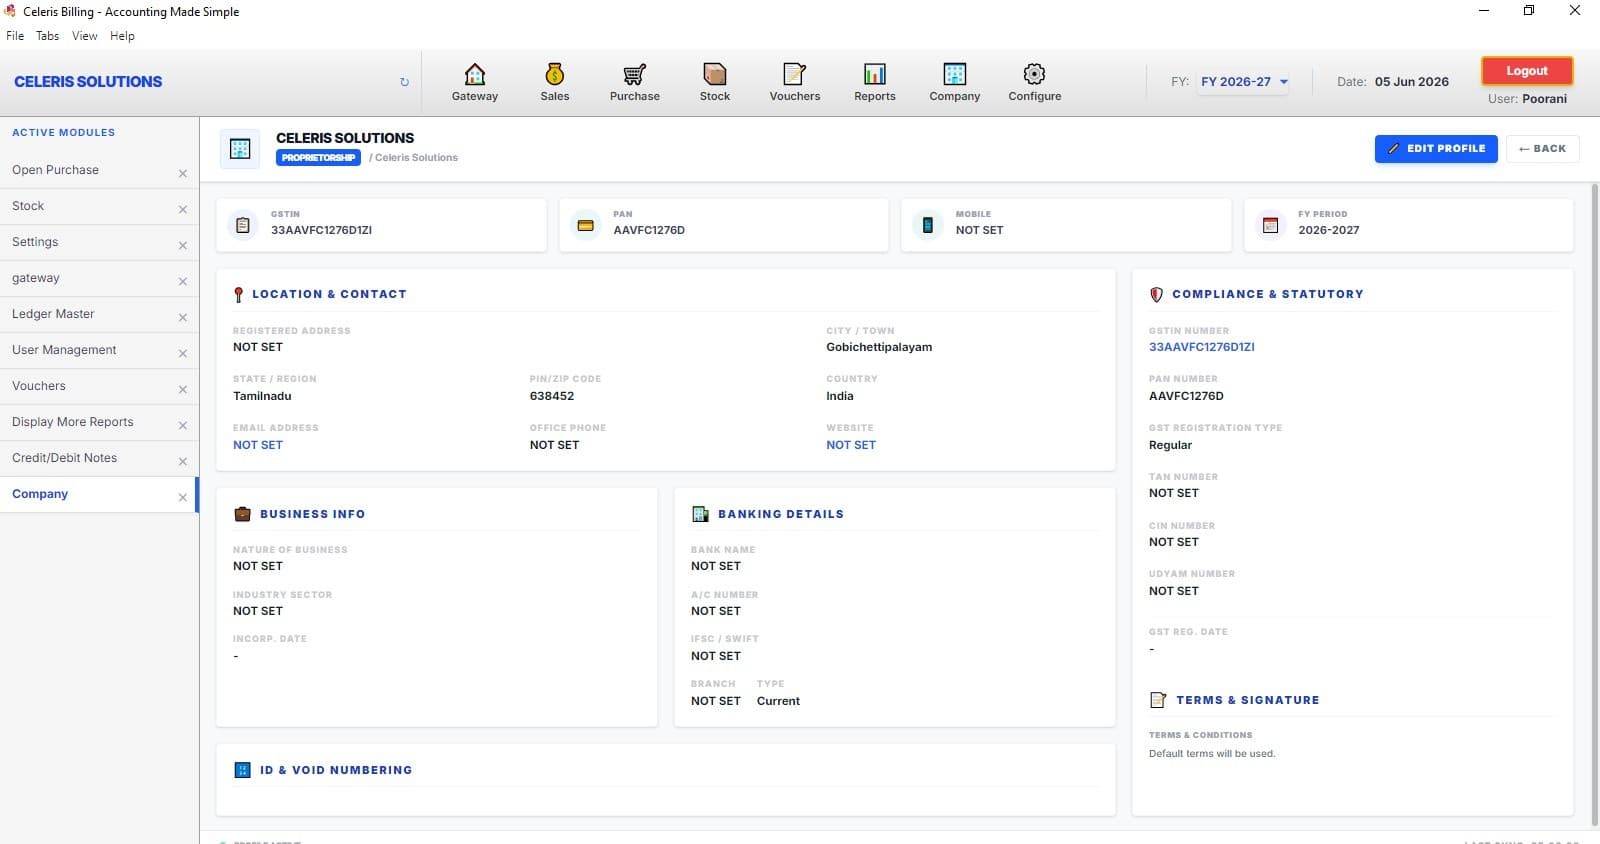This screenshot has height=844, width=1600.
Task: Close the Credit/Debit Notes module
Action: pos(183,461)
